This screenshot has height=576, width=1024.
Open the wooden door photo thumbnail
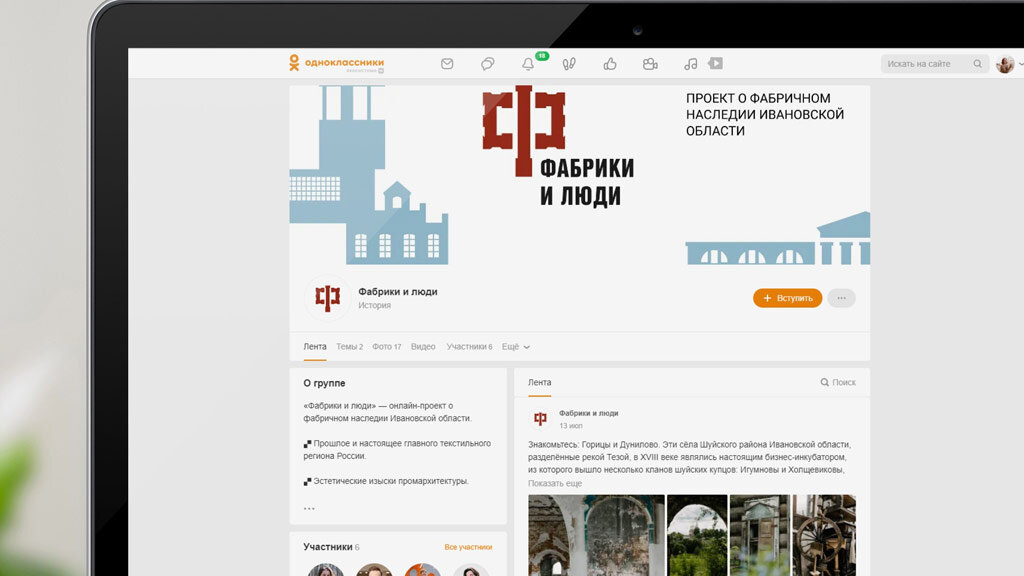tap(760, 535)
